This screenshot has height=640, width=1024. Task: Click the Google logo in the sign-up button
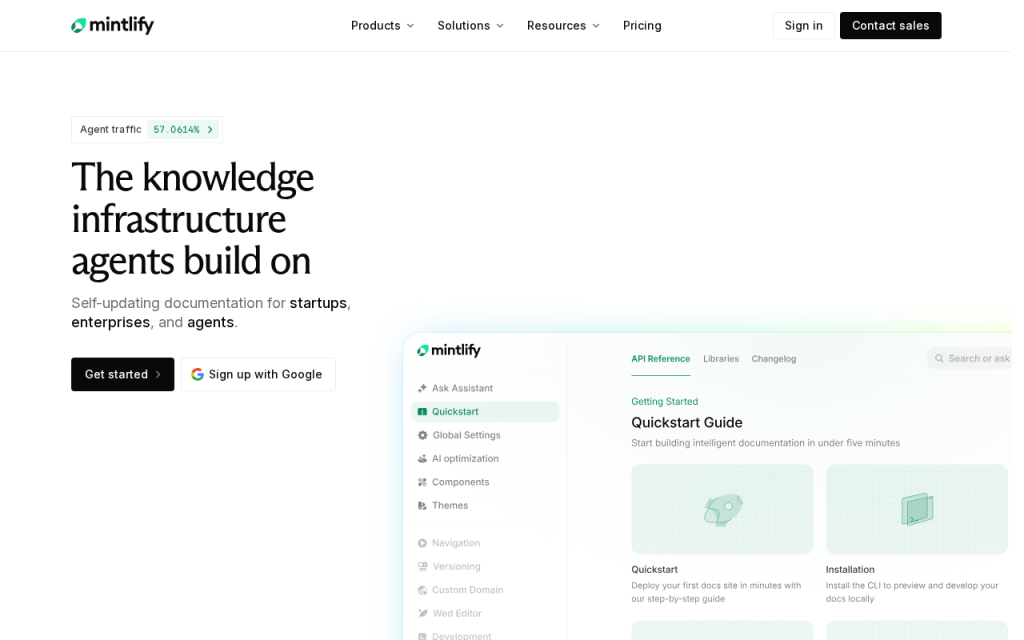197,374
